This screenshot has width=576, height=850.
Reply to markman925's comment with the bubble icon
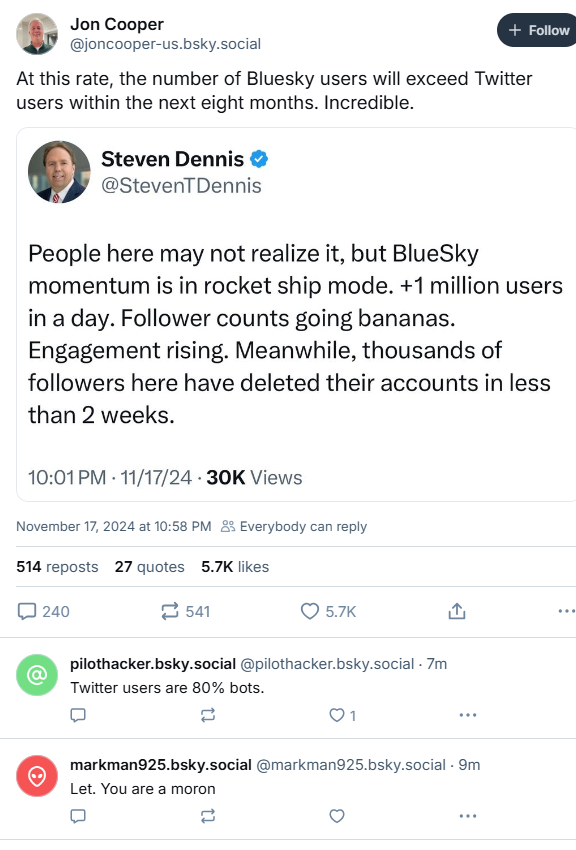[78, 816]
